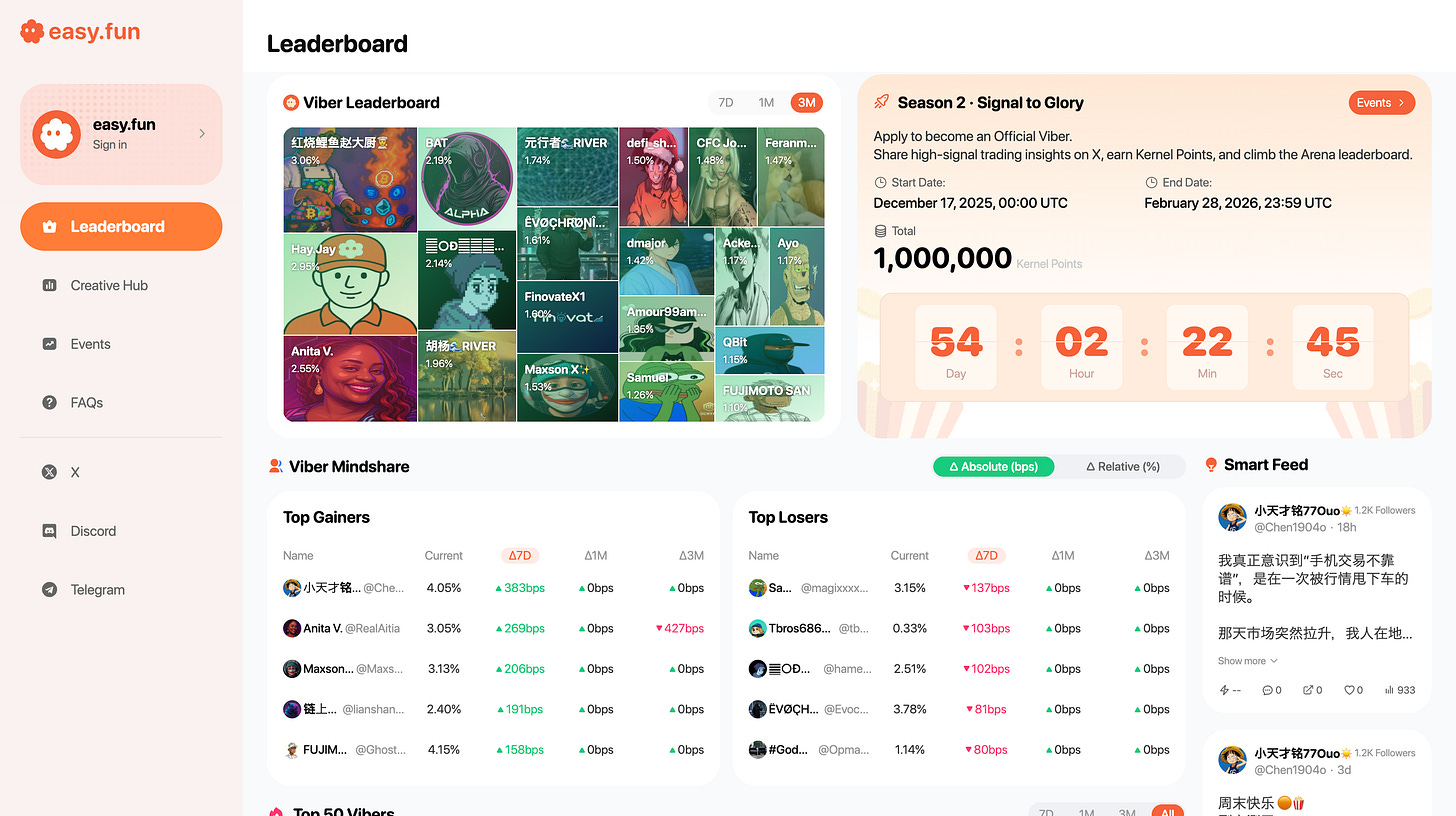Open the Leaderboard menu item
This screenshot has height=816, width=1456.
click(x=121, y=226)
